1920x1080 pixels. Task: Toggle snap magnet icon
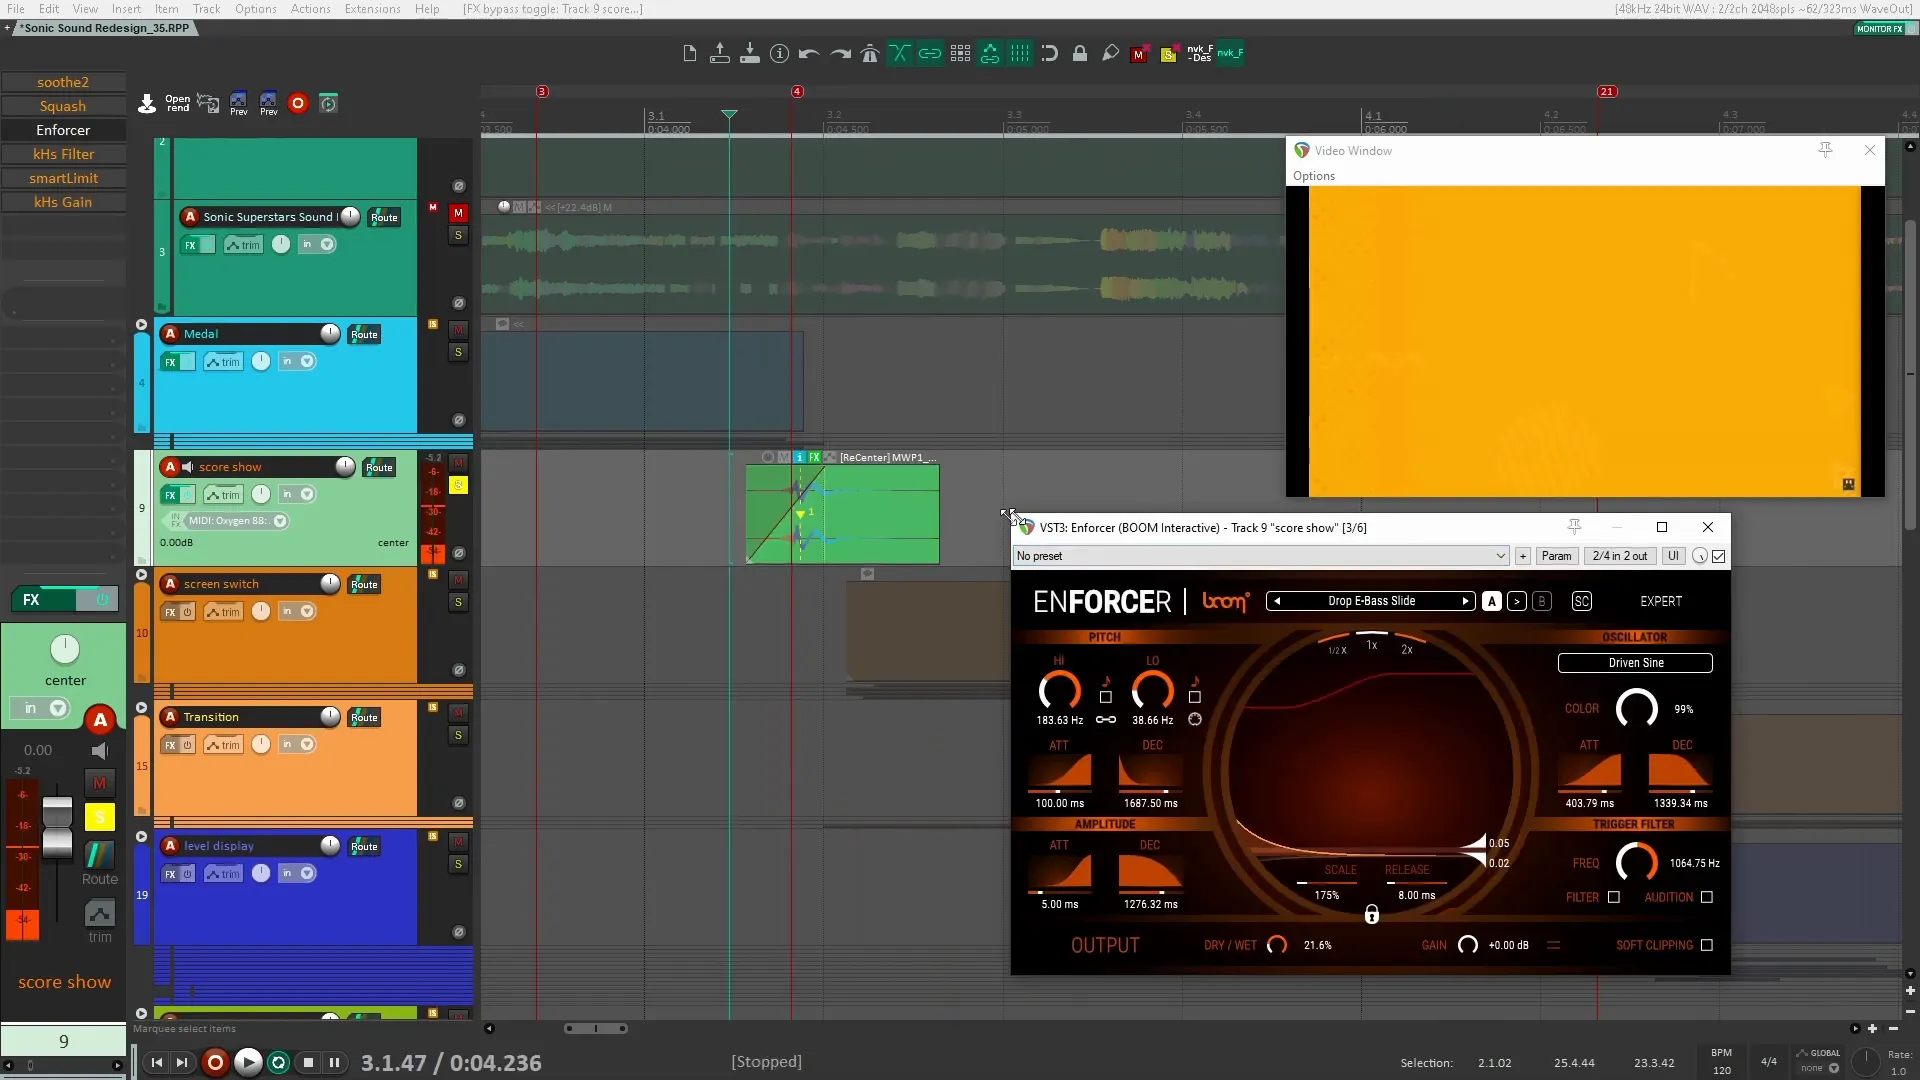pyautogui.click(x=1049, y=54)
